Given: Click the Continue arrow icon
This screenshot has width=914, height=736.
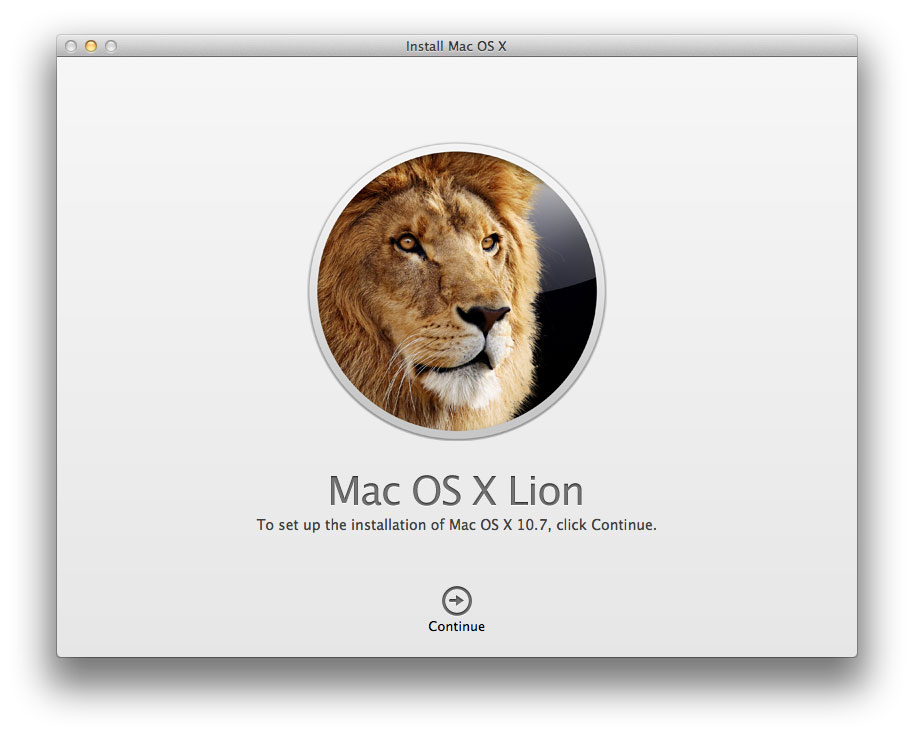Looking at the screenshot, I should [x=456, y=601].
